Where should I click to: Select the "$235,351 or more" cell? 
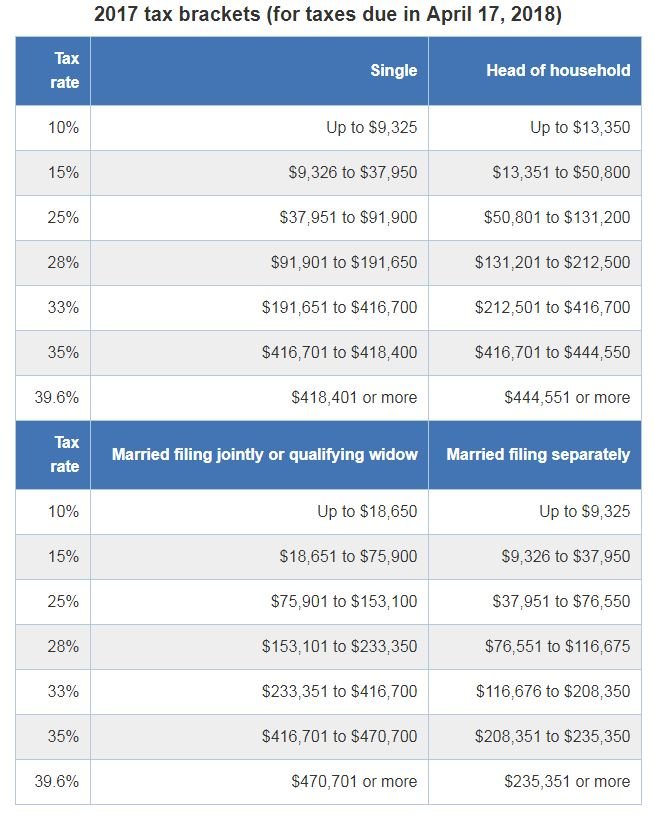click(567, 781)
